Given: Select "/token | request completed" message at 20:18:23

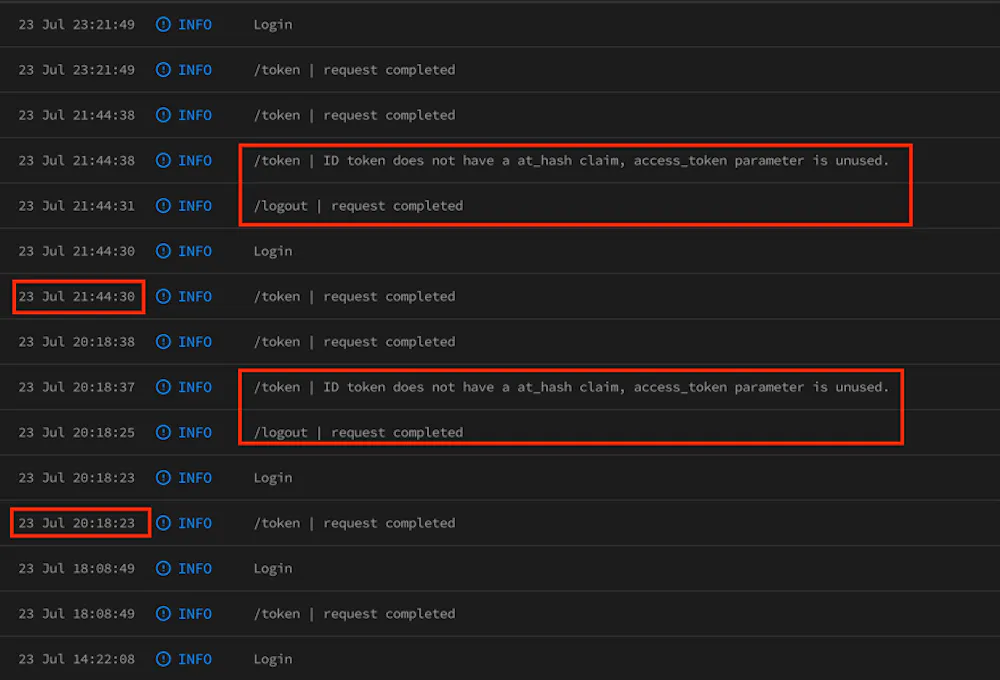Looking at the screenshot, I should pyautogui.click(x=355, y=523).
